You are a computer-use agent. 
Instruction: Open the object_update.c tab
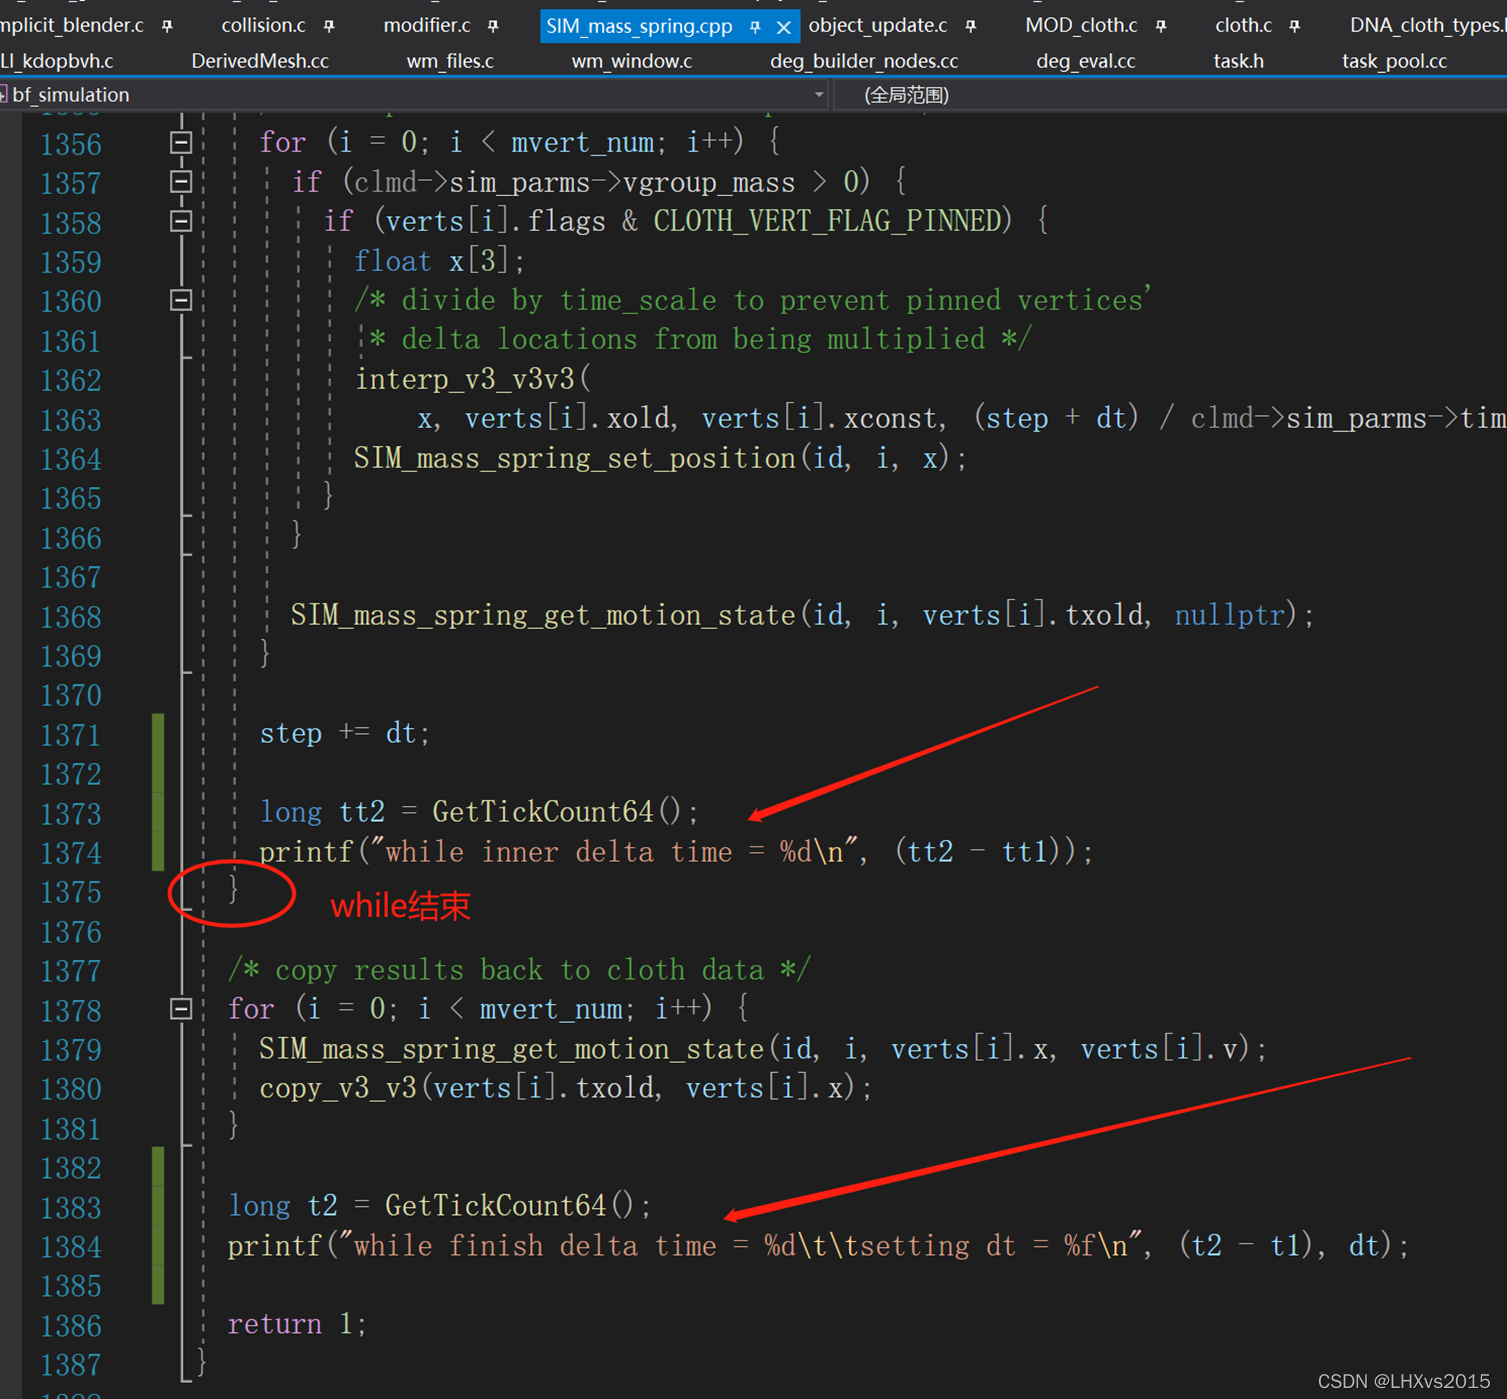pos(878,25)
